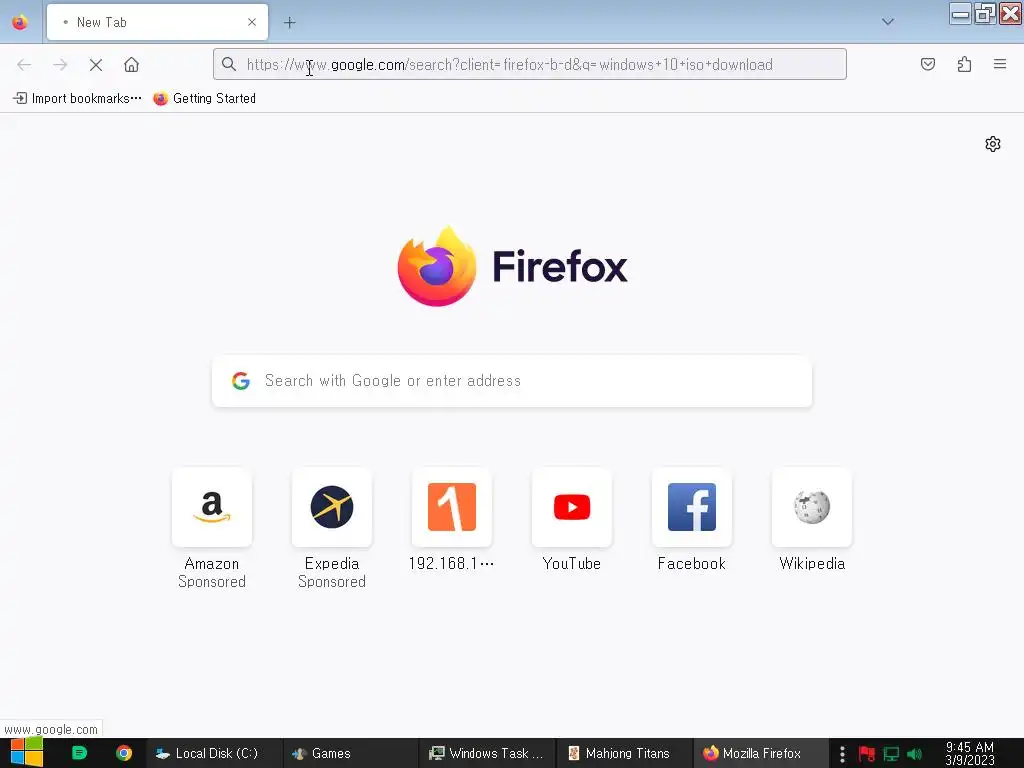Launch Chrome from the taskbar

[x=123, y=753]
